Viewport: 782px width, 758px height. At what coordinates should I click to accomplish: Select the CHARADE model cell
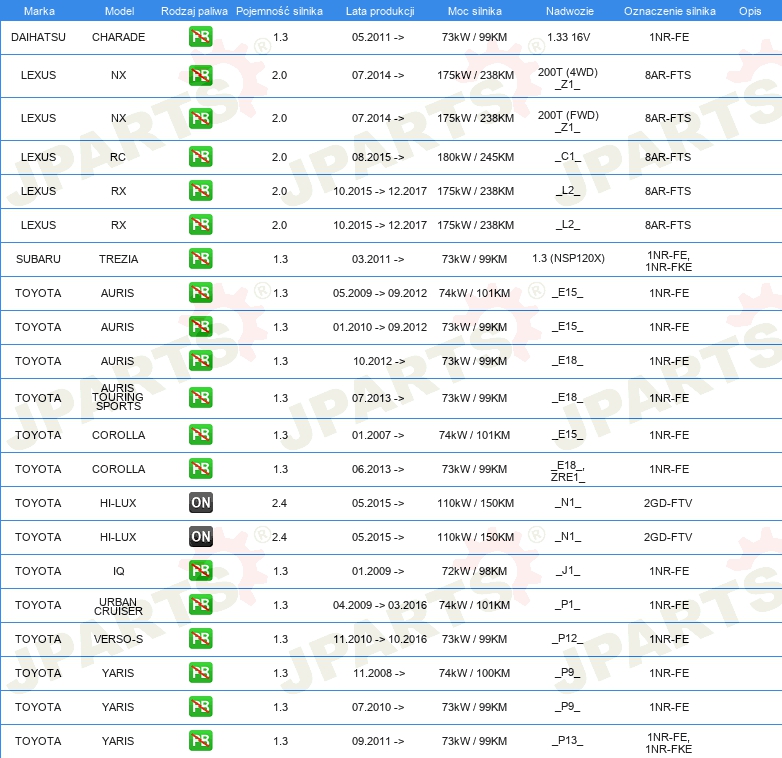tap(118, 37)
